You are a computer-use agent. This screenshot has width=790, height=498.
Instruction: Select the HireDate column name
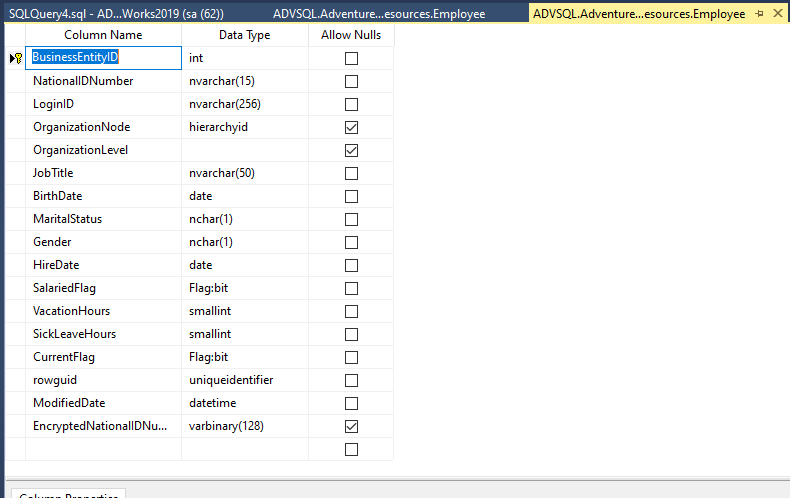[103, 265]
